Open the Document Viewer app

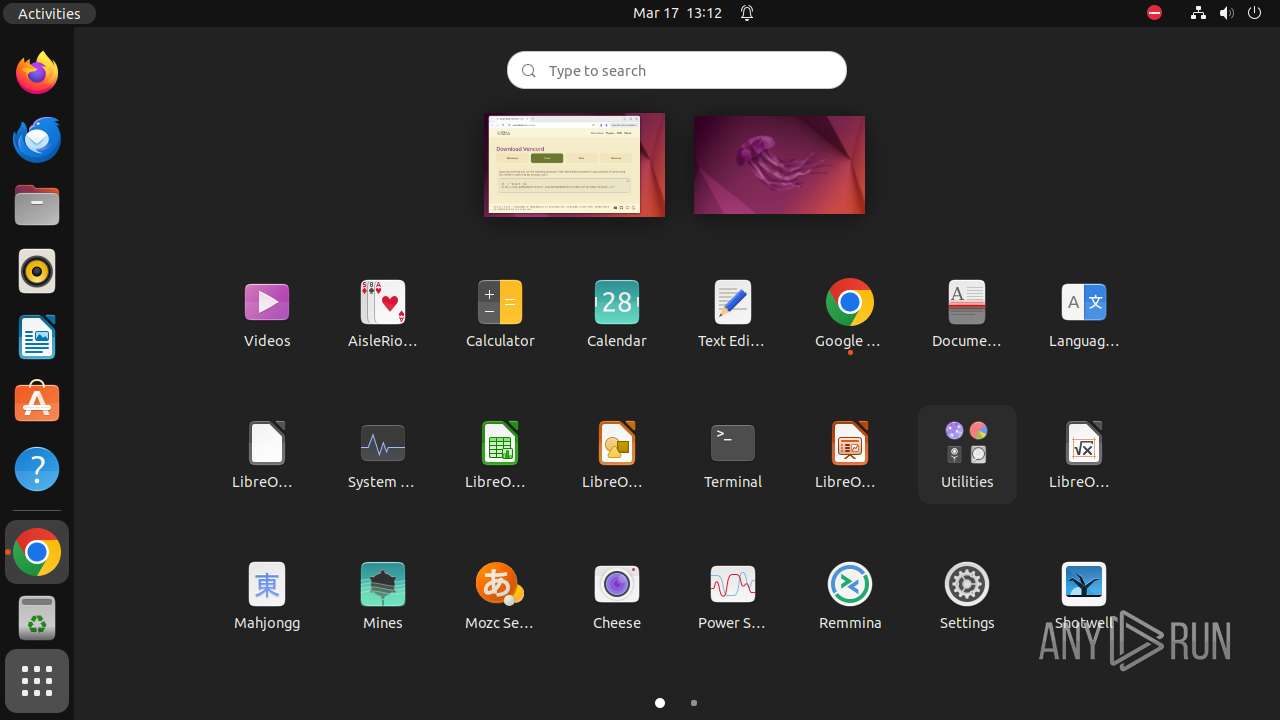(x=967, y=314)
